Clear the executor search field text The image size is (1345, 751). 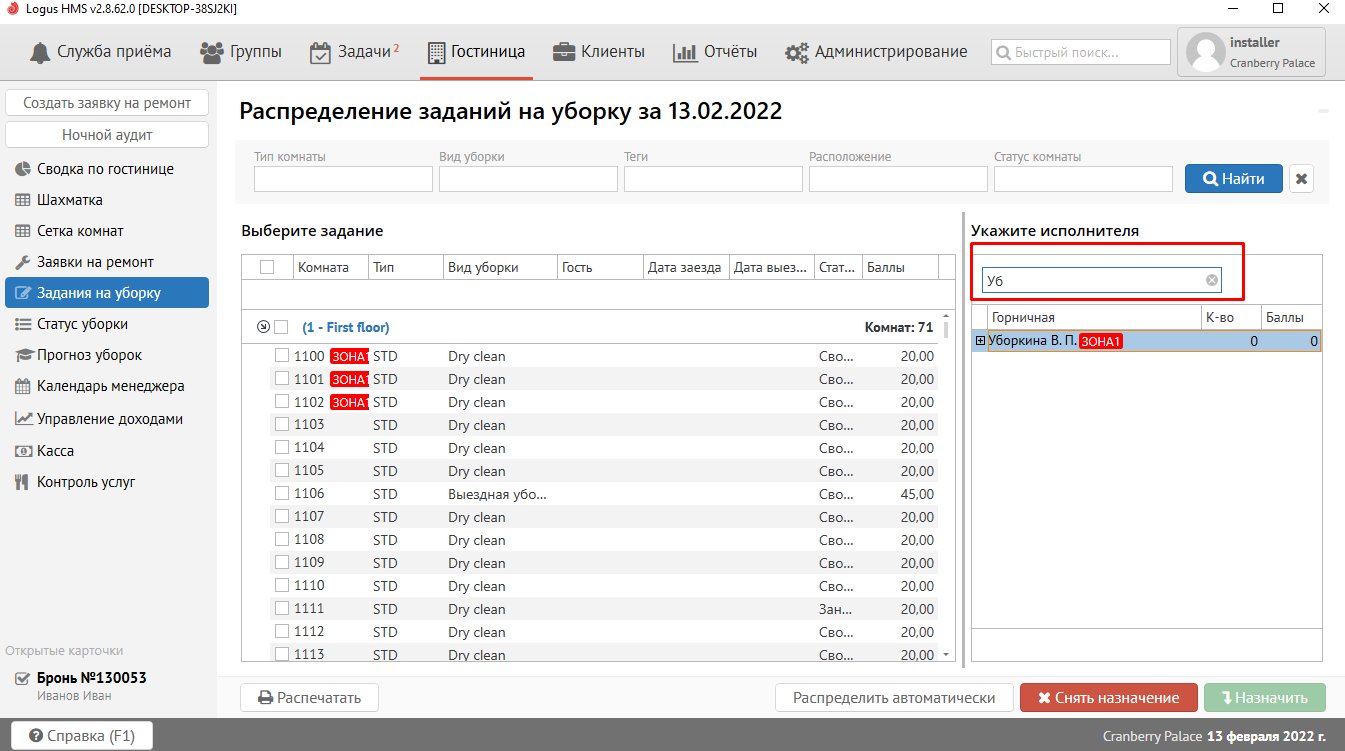pos(1211,281)
